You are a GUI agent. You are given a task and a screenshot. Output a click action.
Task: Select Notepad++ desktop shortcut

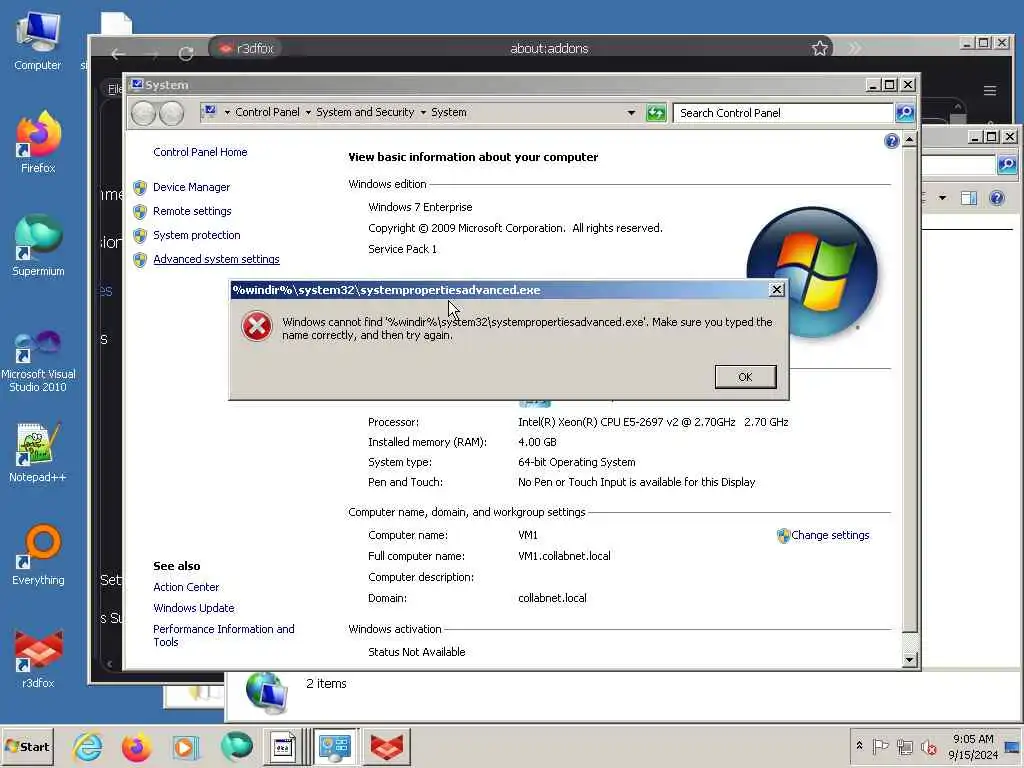(38, 452)
